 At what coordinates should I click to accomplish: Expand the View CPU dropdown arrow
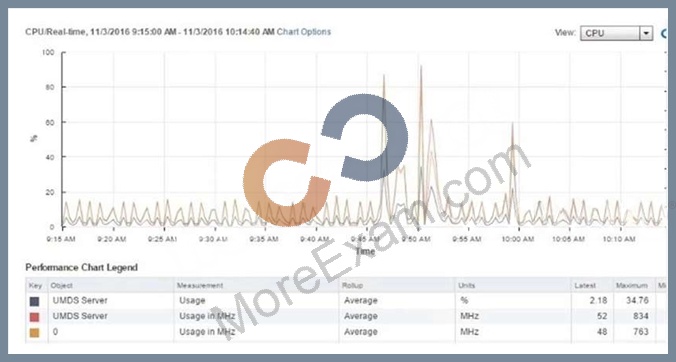646,33
